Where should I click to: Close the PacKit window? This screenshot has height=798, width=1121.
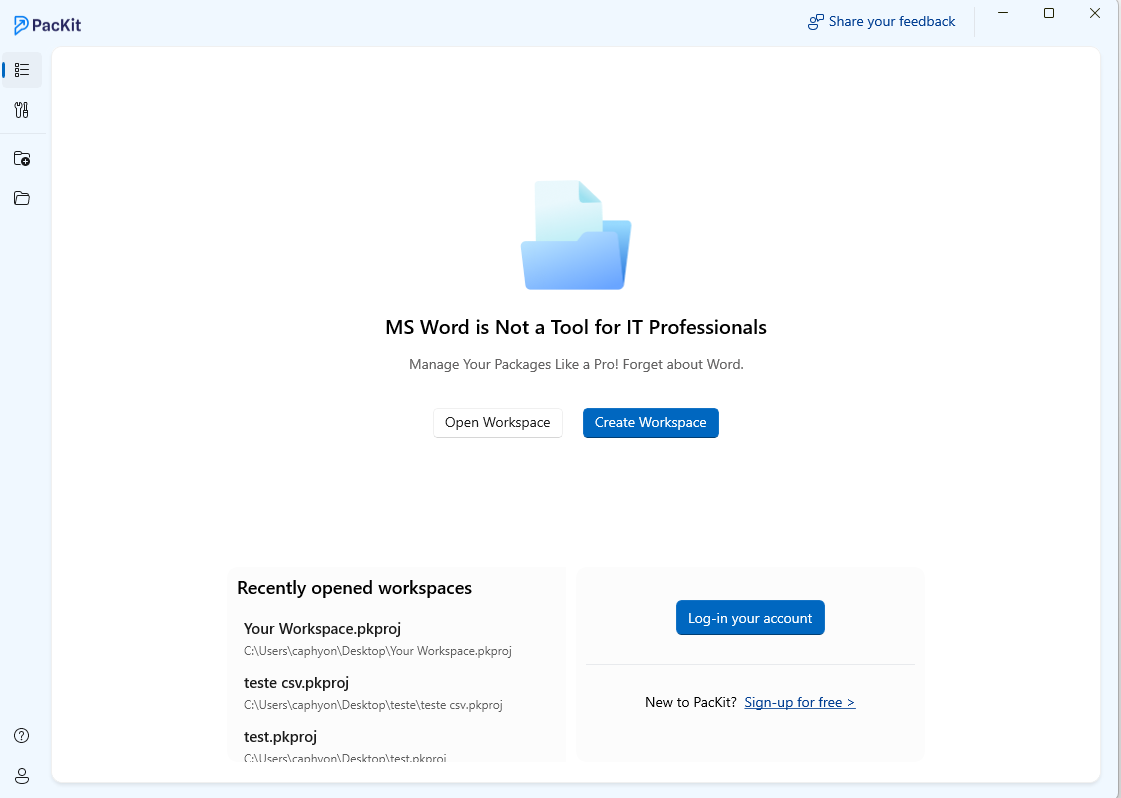1095,13
